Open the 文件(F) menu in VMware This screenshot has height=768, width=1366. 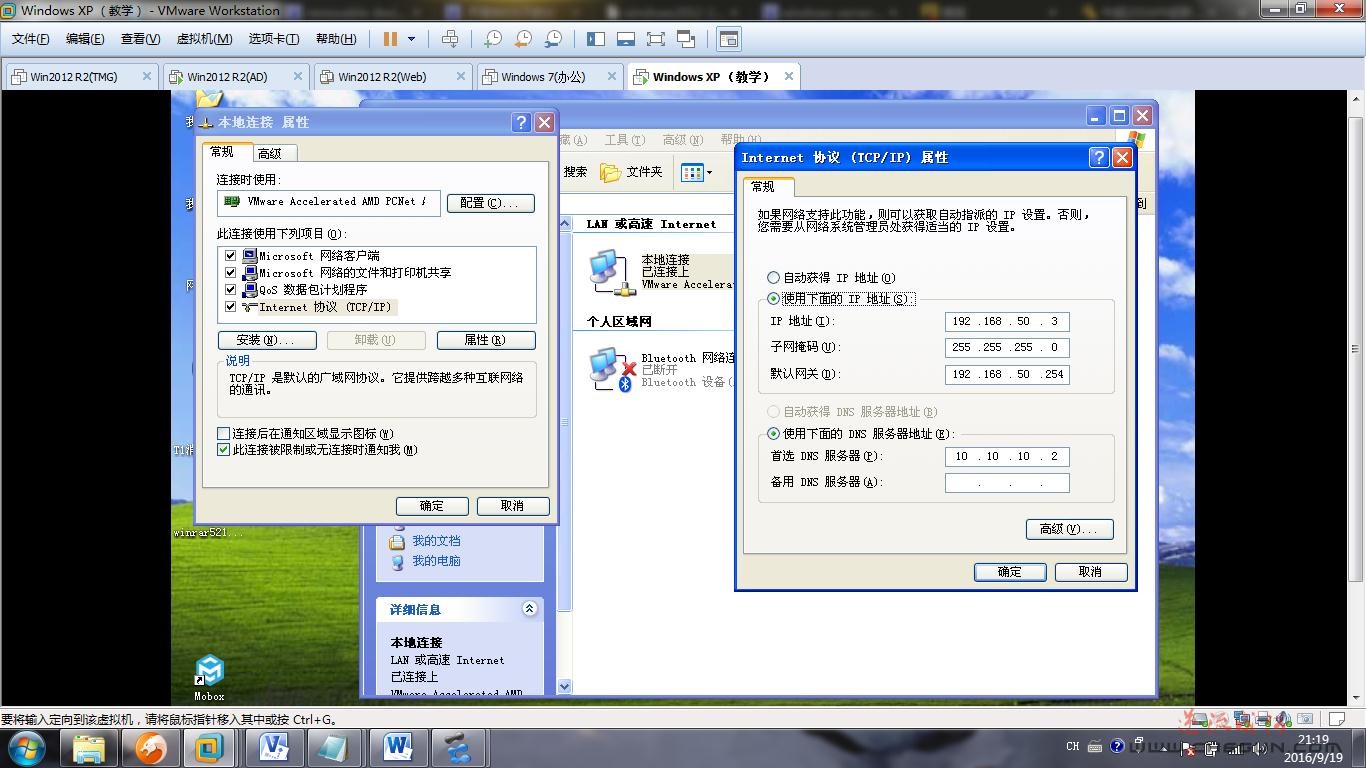[30, 39]
